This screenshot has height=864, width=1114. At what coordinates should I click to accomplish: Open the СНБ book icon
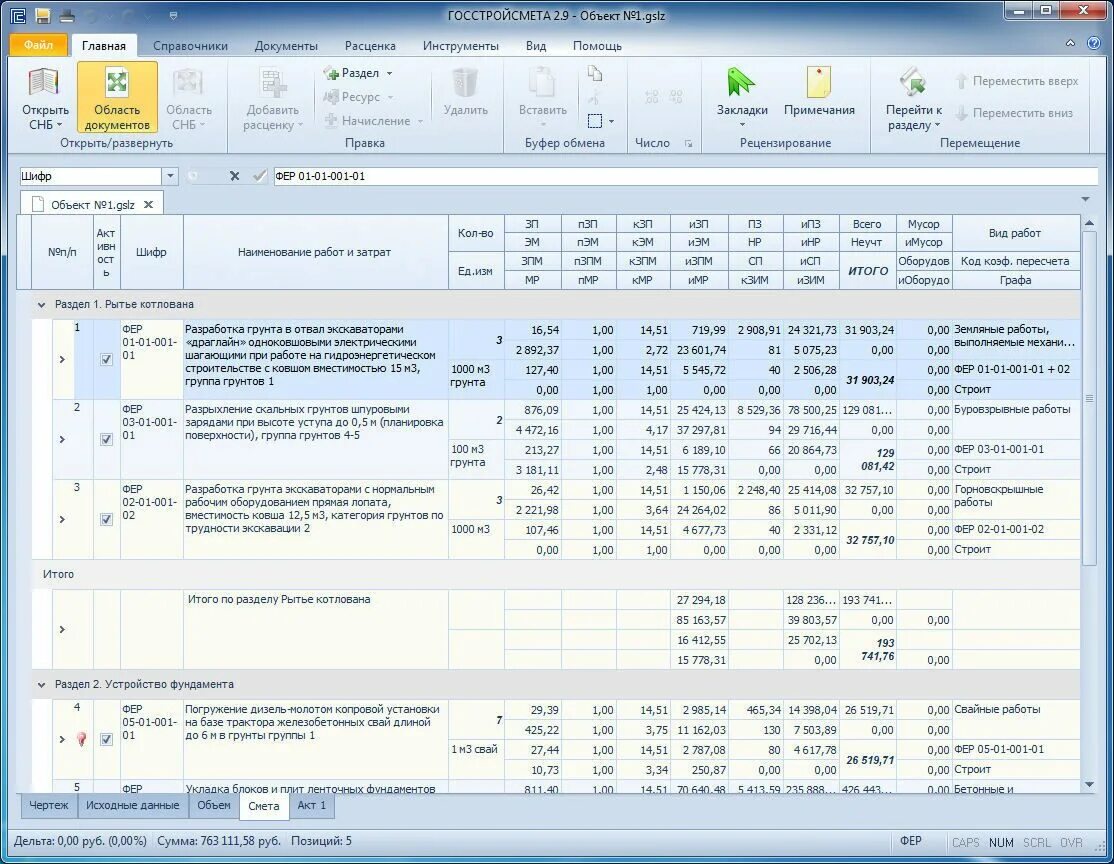(45, 83)
